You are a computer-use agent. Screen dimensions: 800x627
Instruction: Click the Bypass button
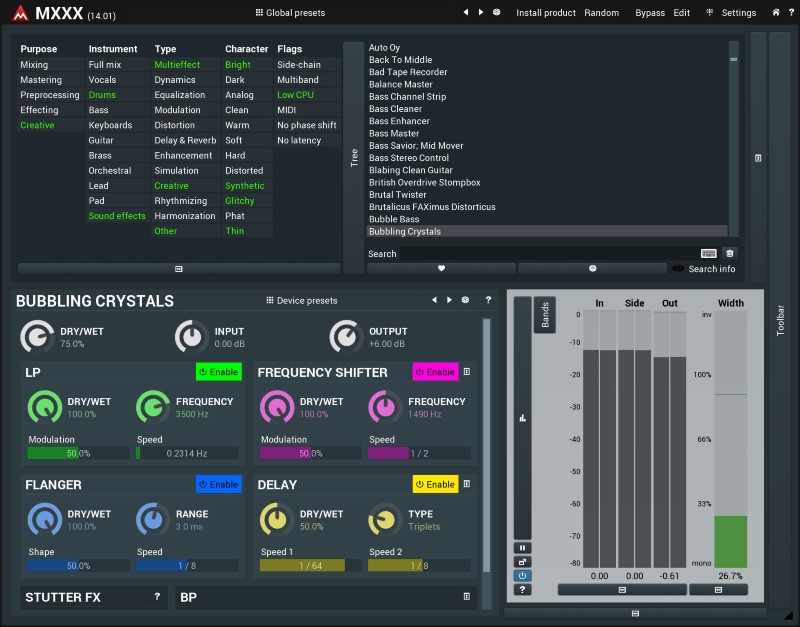pyautogui.click(x=649, y=13)
